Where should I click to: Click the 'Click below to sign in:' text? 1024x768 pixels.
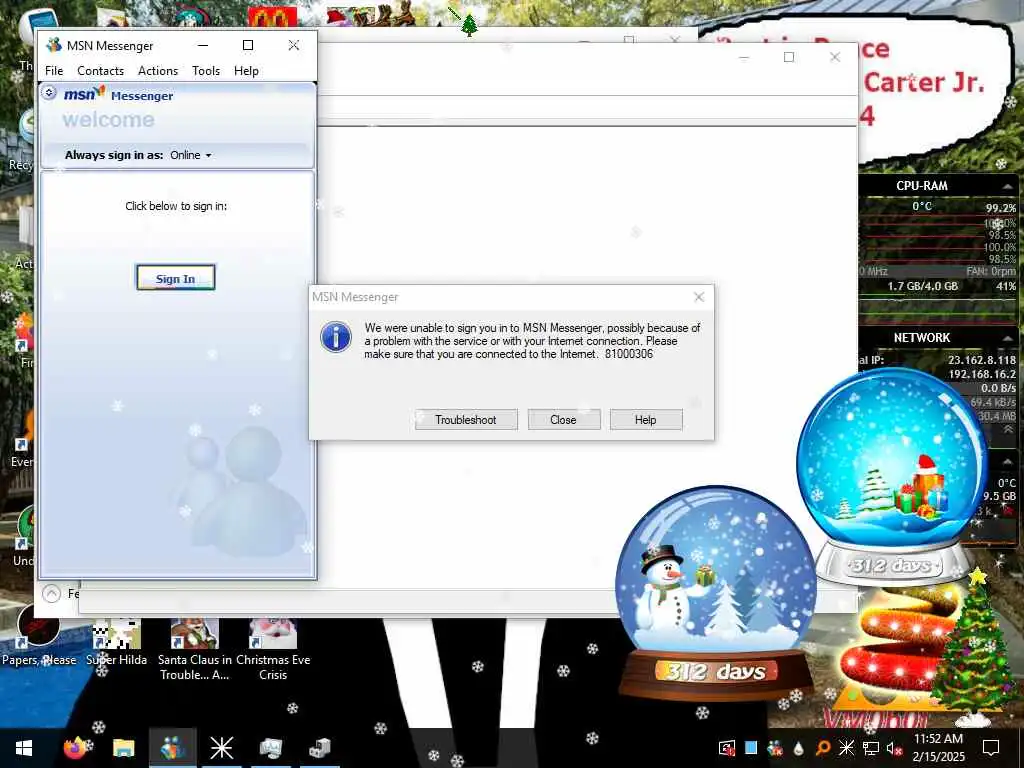(176, 206)
